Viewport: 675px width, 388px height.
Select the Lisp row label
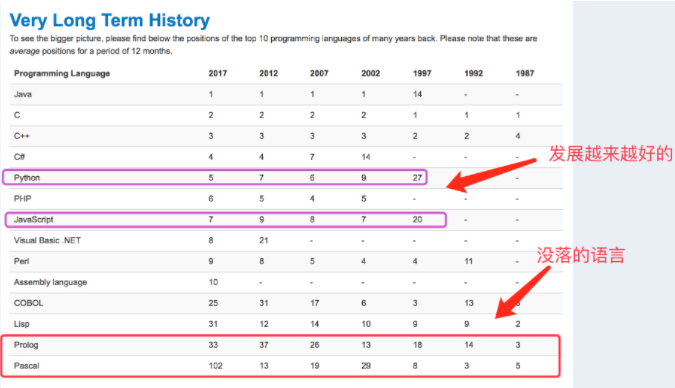22,324
